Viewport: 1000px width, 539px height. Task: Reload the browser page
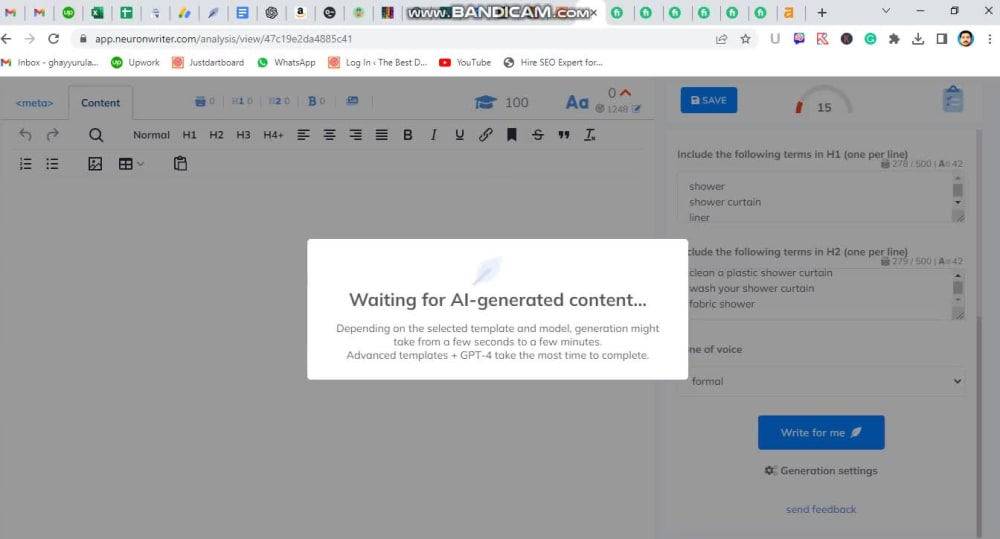click(54, 39)
